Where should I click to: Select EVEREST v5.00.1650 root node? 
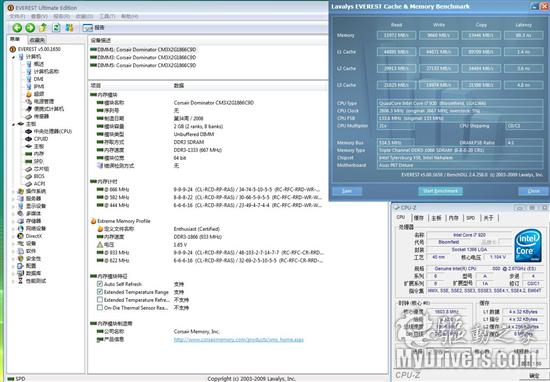[x=39, y=49]
